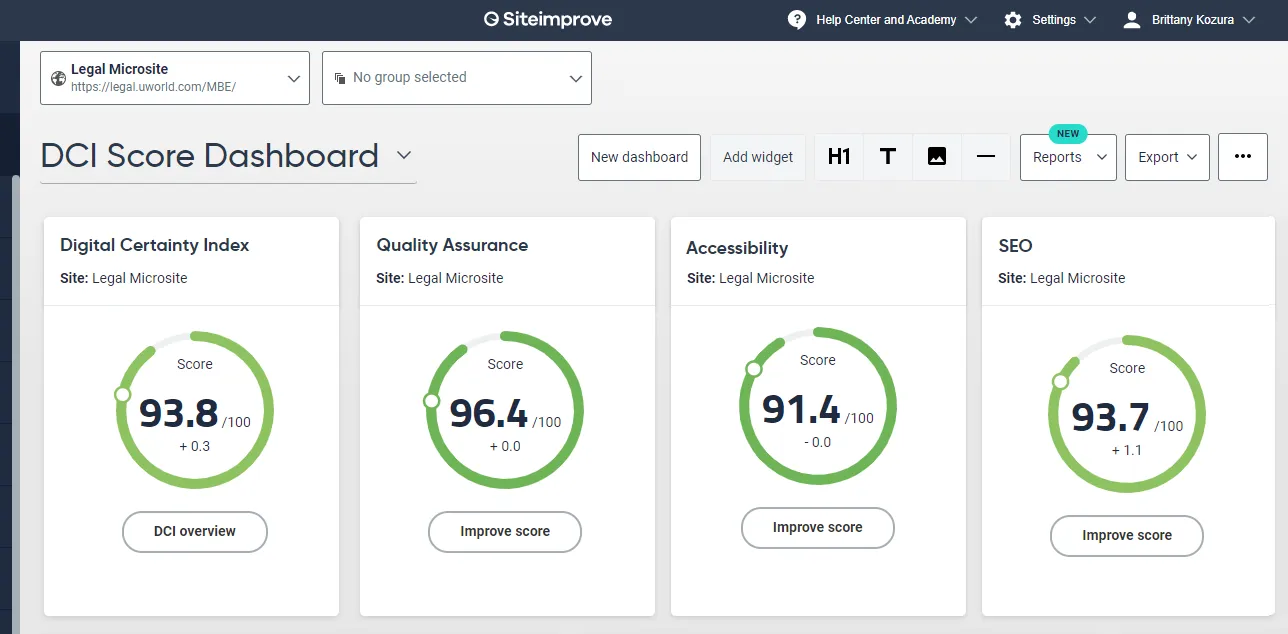Click Improve score under SEO
Screen dimensions: 1288x634
point(1127,535)
